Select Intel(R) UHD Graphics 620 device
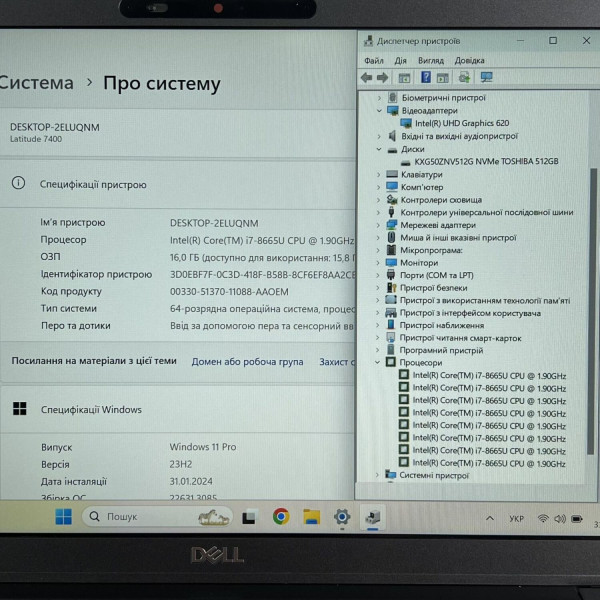 [x=462, y=123]
